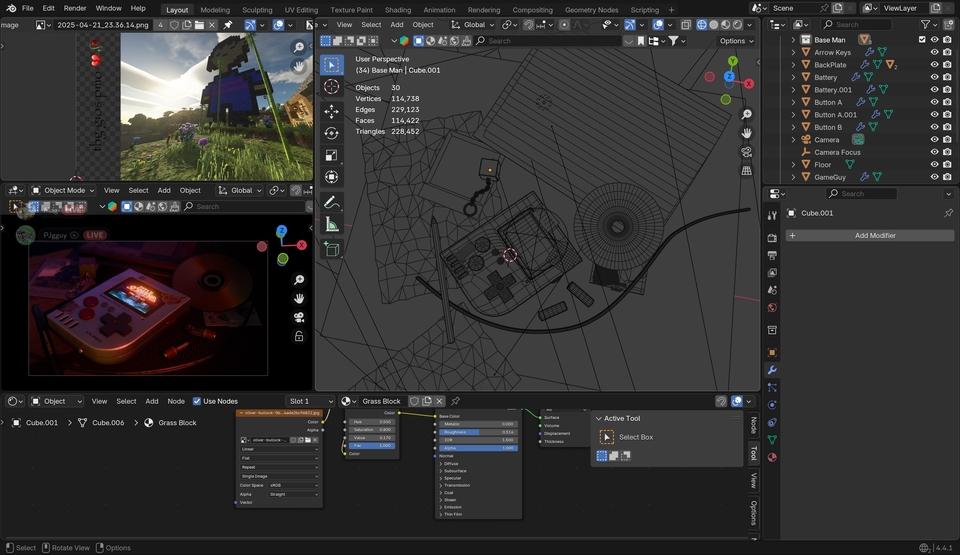Switch to the Shading workspace tab
This screenshot has height=555, width=960.
(397, 10)
